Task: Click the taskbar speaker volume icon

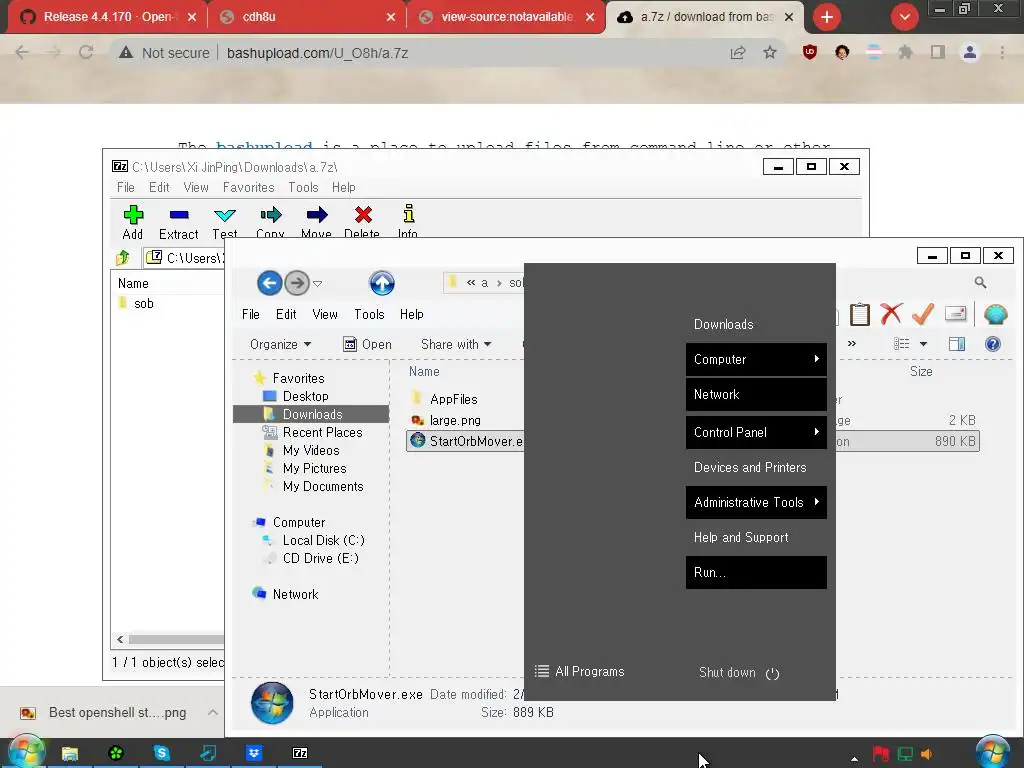Action: pyautogui.click(x=926, y=754)
